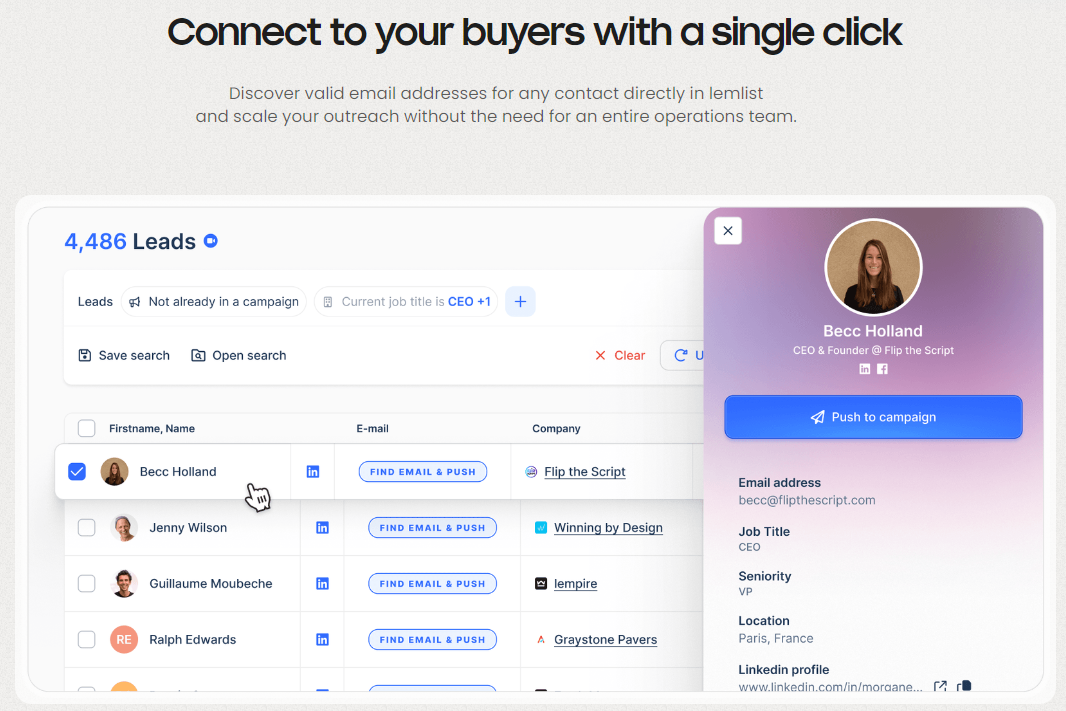This screenshot has height=711, width=1066.
Task: Select all leads with header checkbox
Action: click(x=86, y=428)
